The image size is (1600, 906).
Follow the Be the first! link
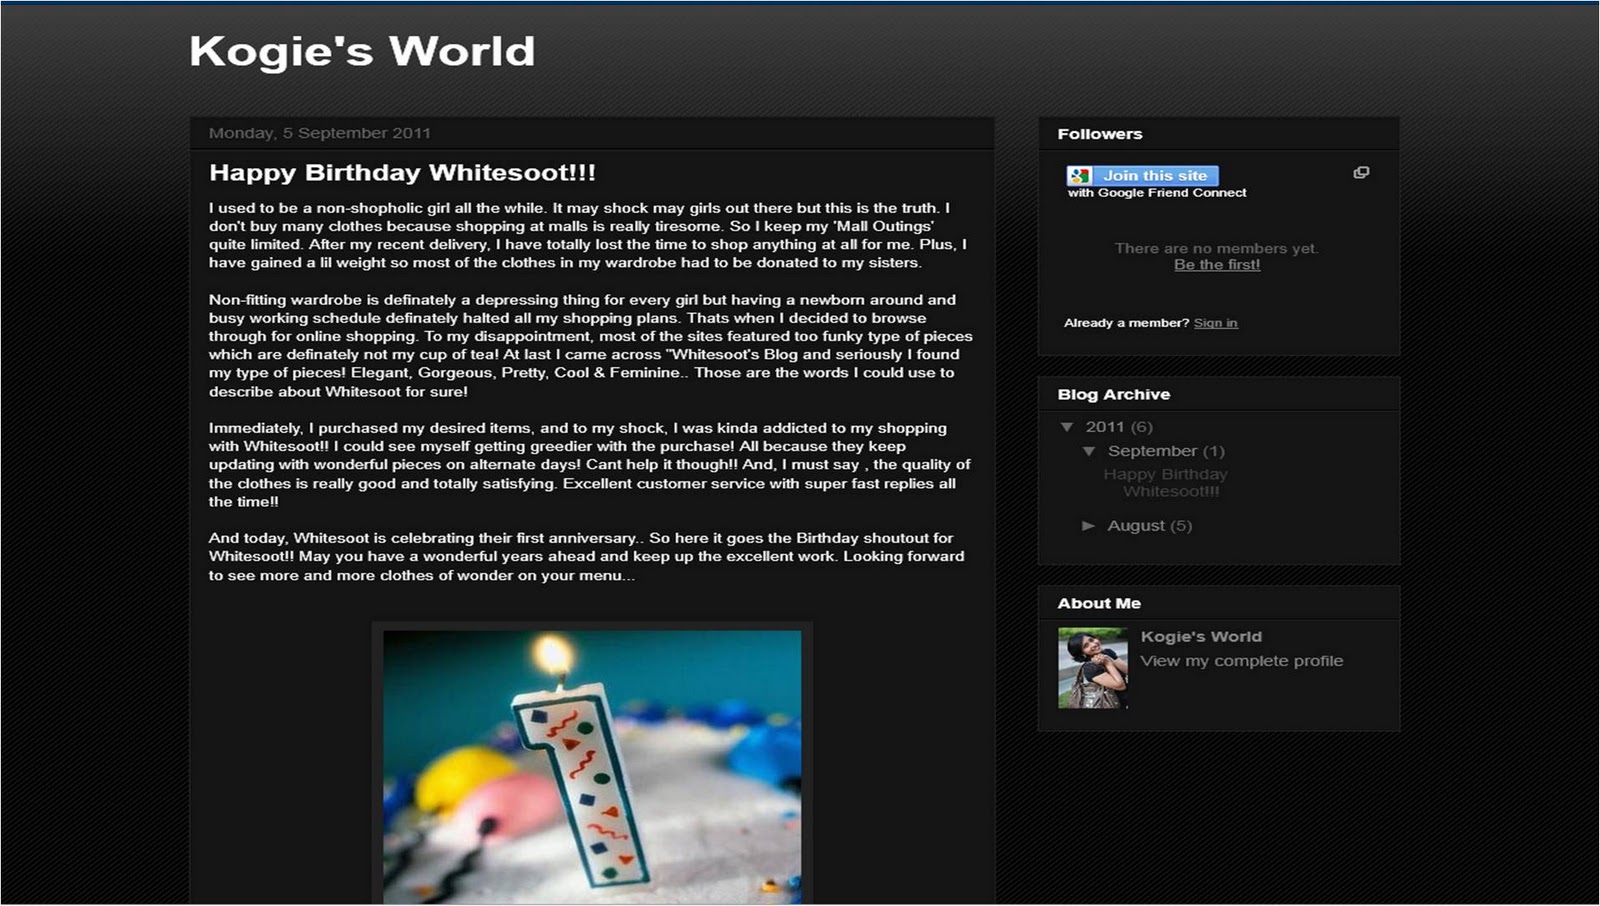click(1217, 265)
